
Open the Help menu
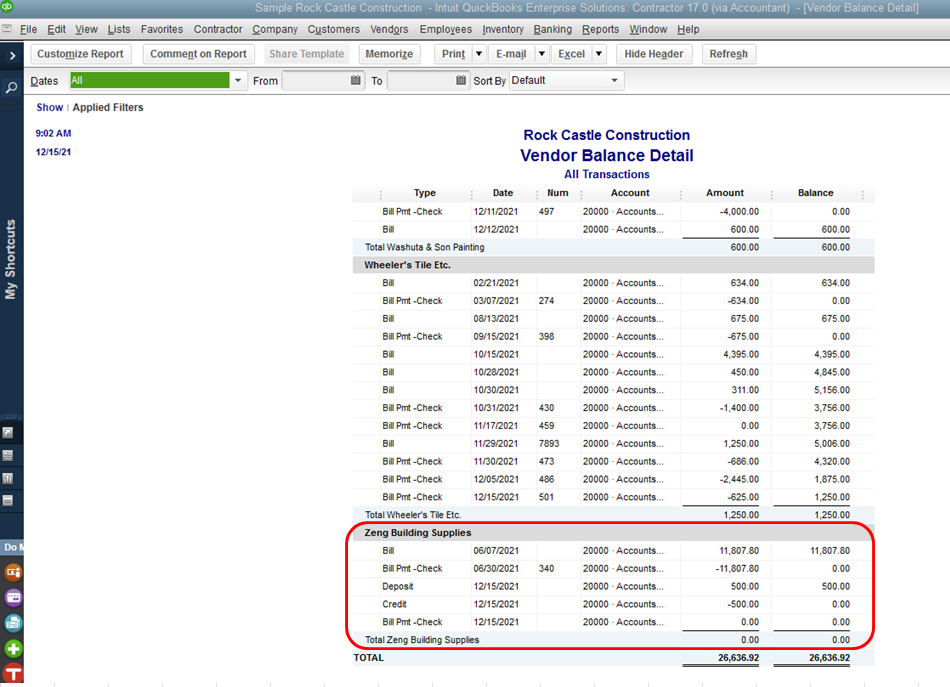pos(688,29)
